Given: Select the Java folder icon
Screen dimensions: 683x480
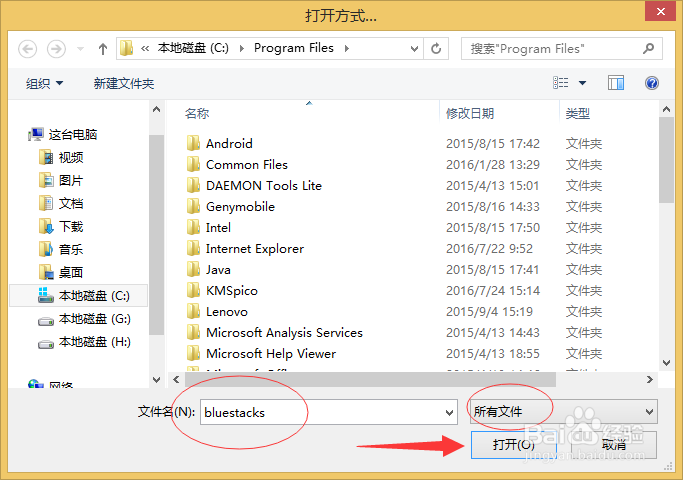Looking at the screenshot, I should [x=193, y=269].
